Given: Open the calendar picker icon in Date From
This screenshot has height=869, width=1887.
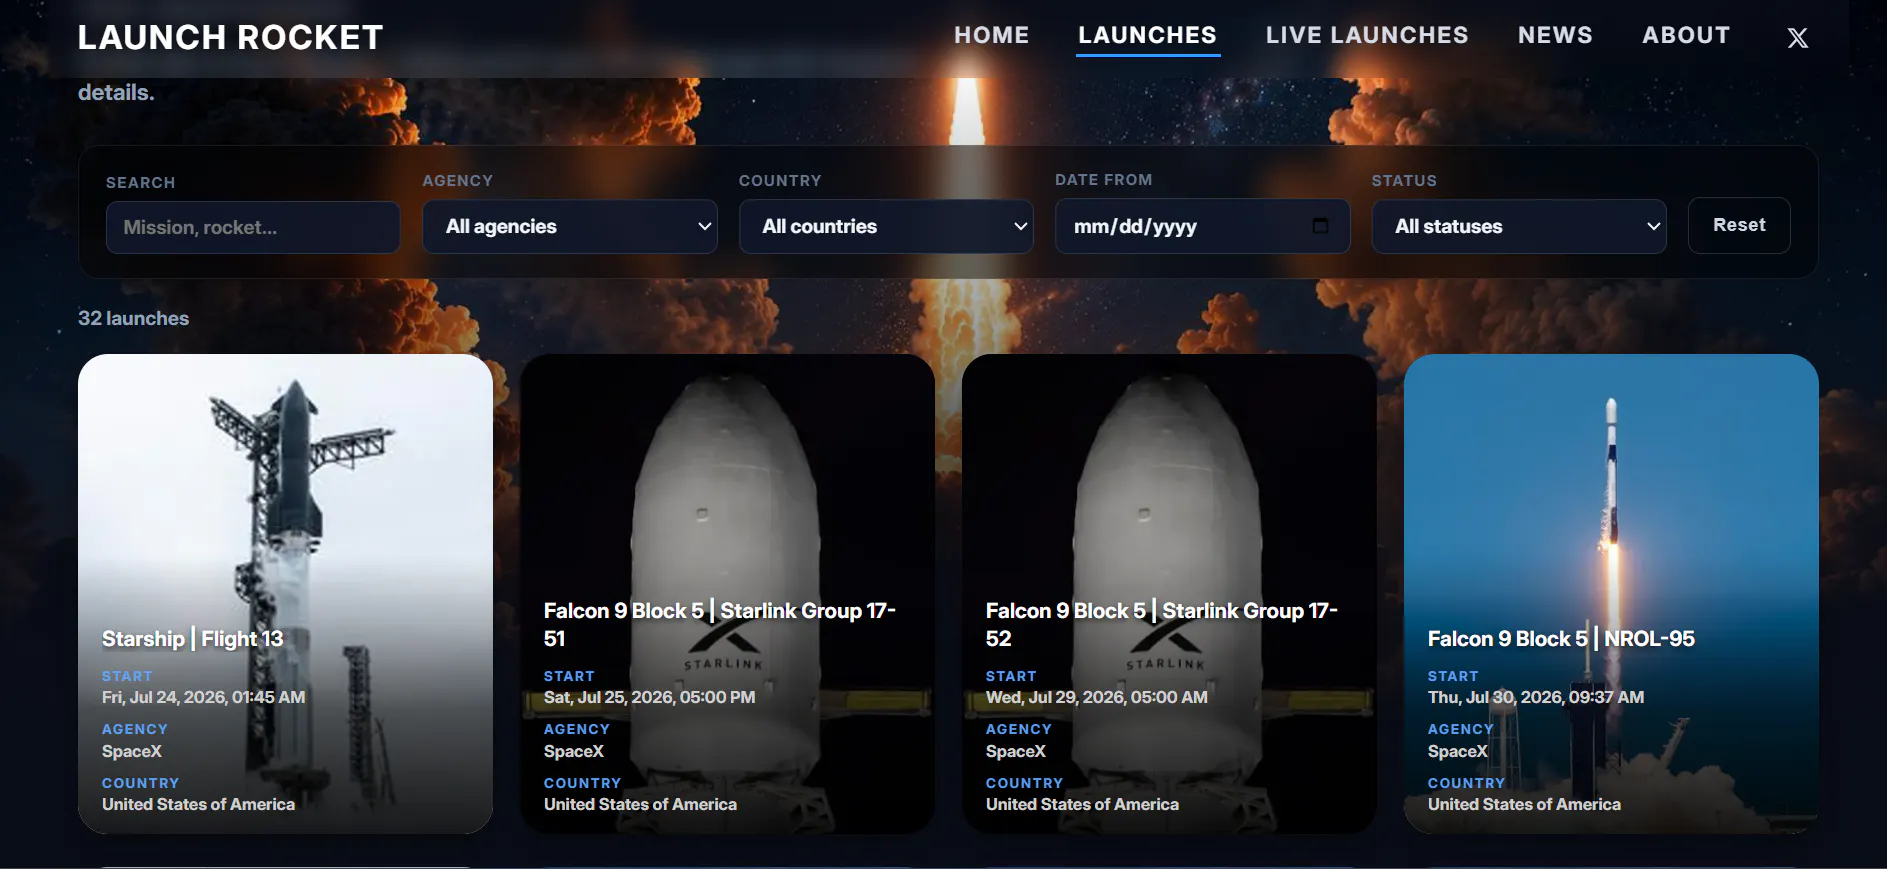Looking at the screenshot, I should pyautogui.click(x=1320, y=226).
